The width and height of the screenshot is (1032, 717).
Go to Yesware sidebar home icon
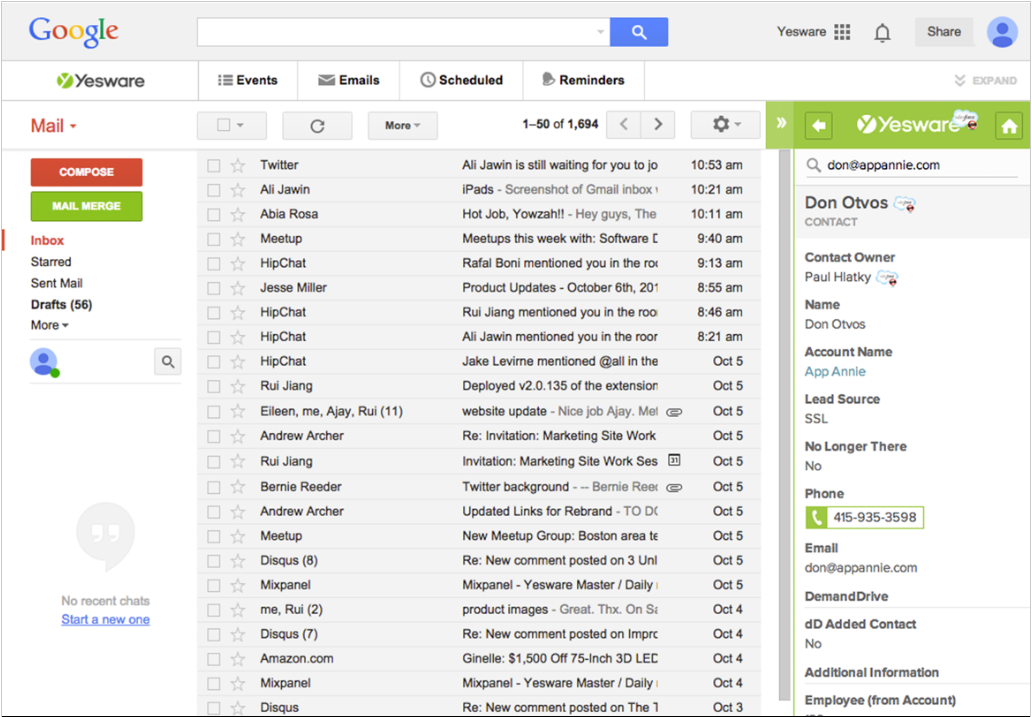(1009, 126)
